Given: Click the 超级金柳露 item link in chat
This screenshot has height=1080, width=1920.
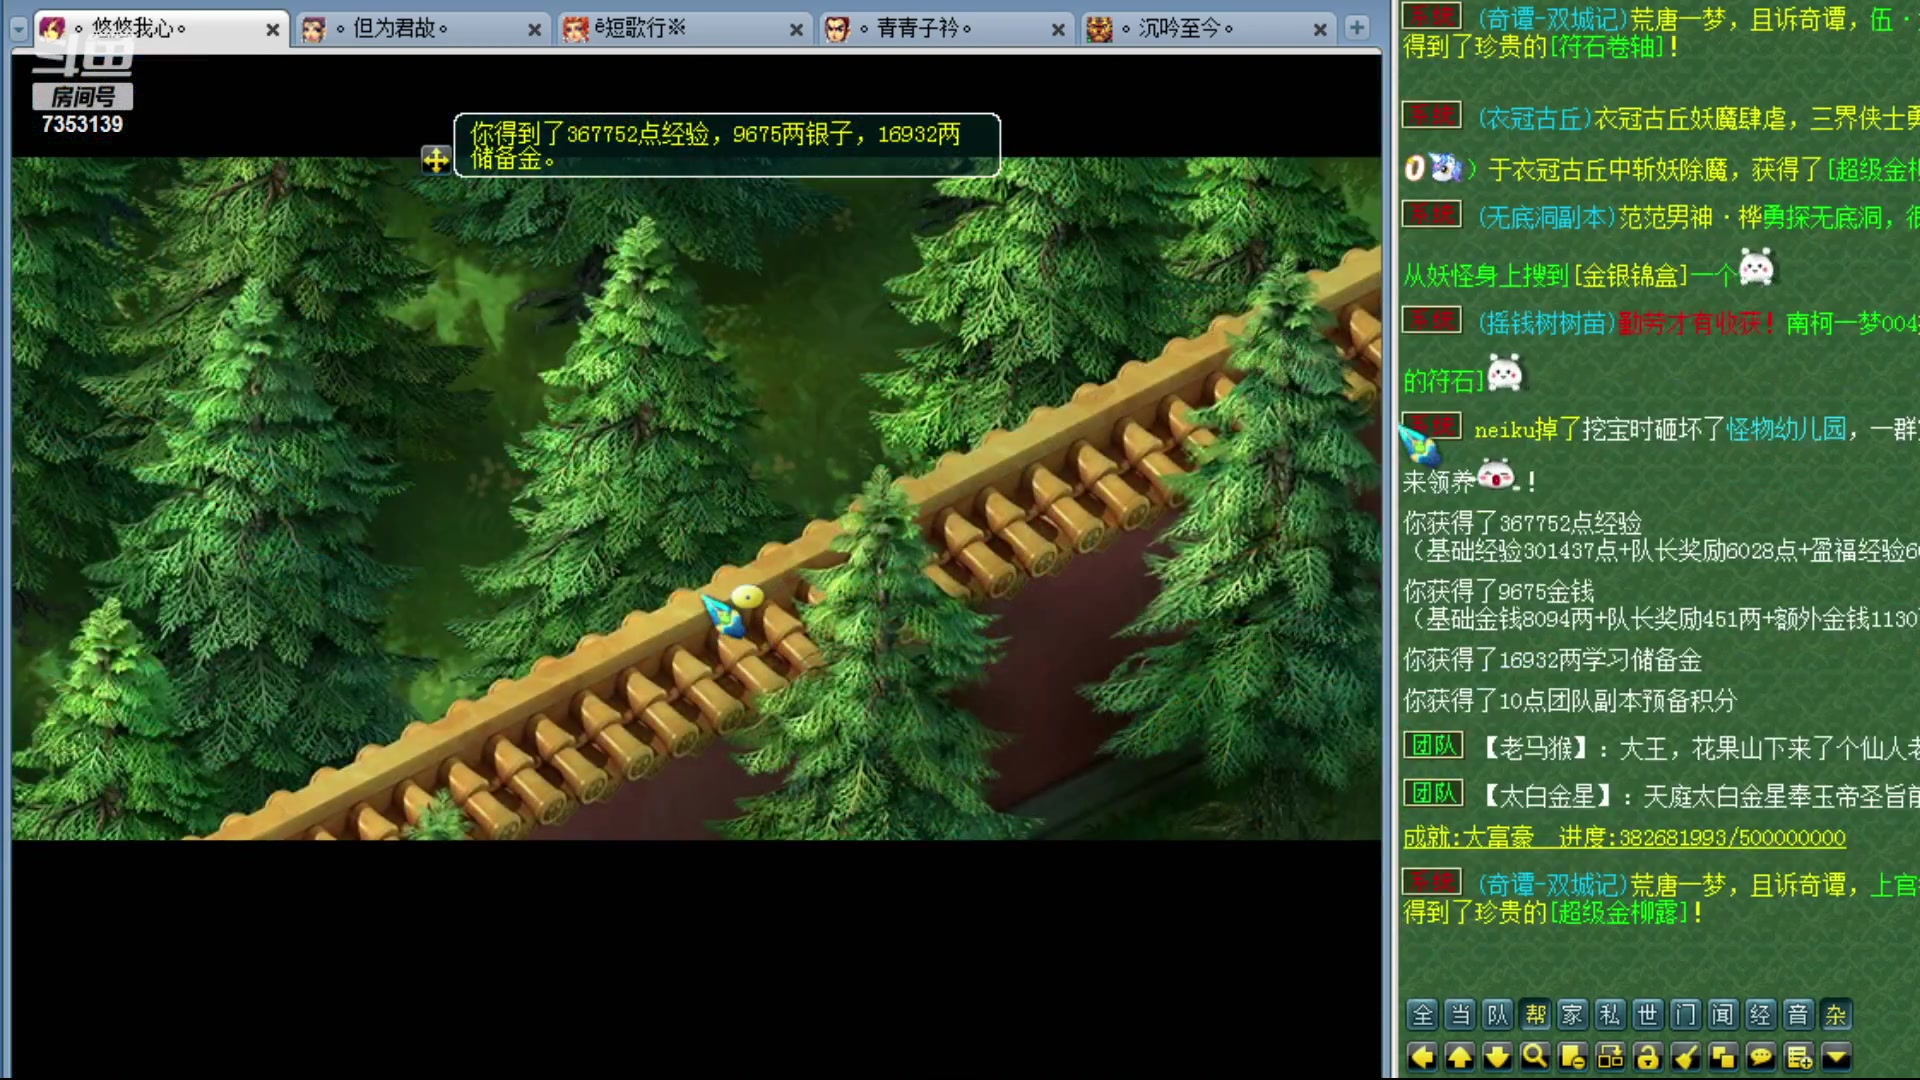Looking at the screenshot, I should (x=1619, y=912).
